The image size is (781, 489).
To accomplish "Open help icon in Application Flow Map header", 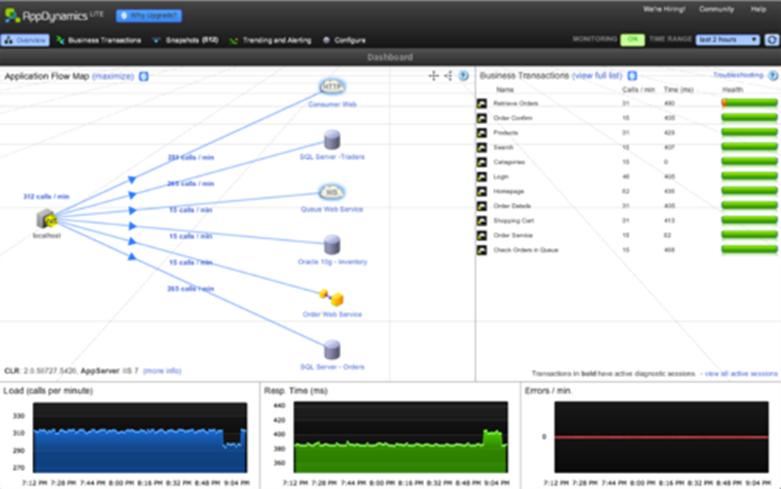I will point(464,76).
